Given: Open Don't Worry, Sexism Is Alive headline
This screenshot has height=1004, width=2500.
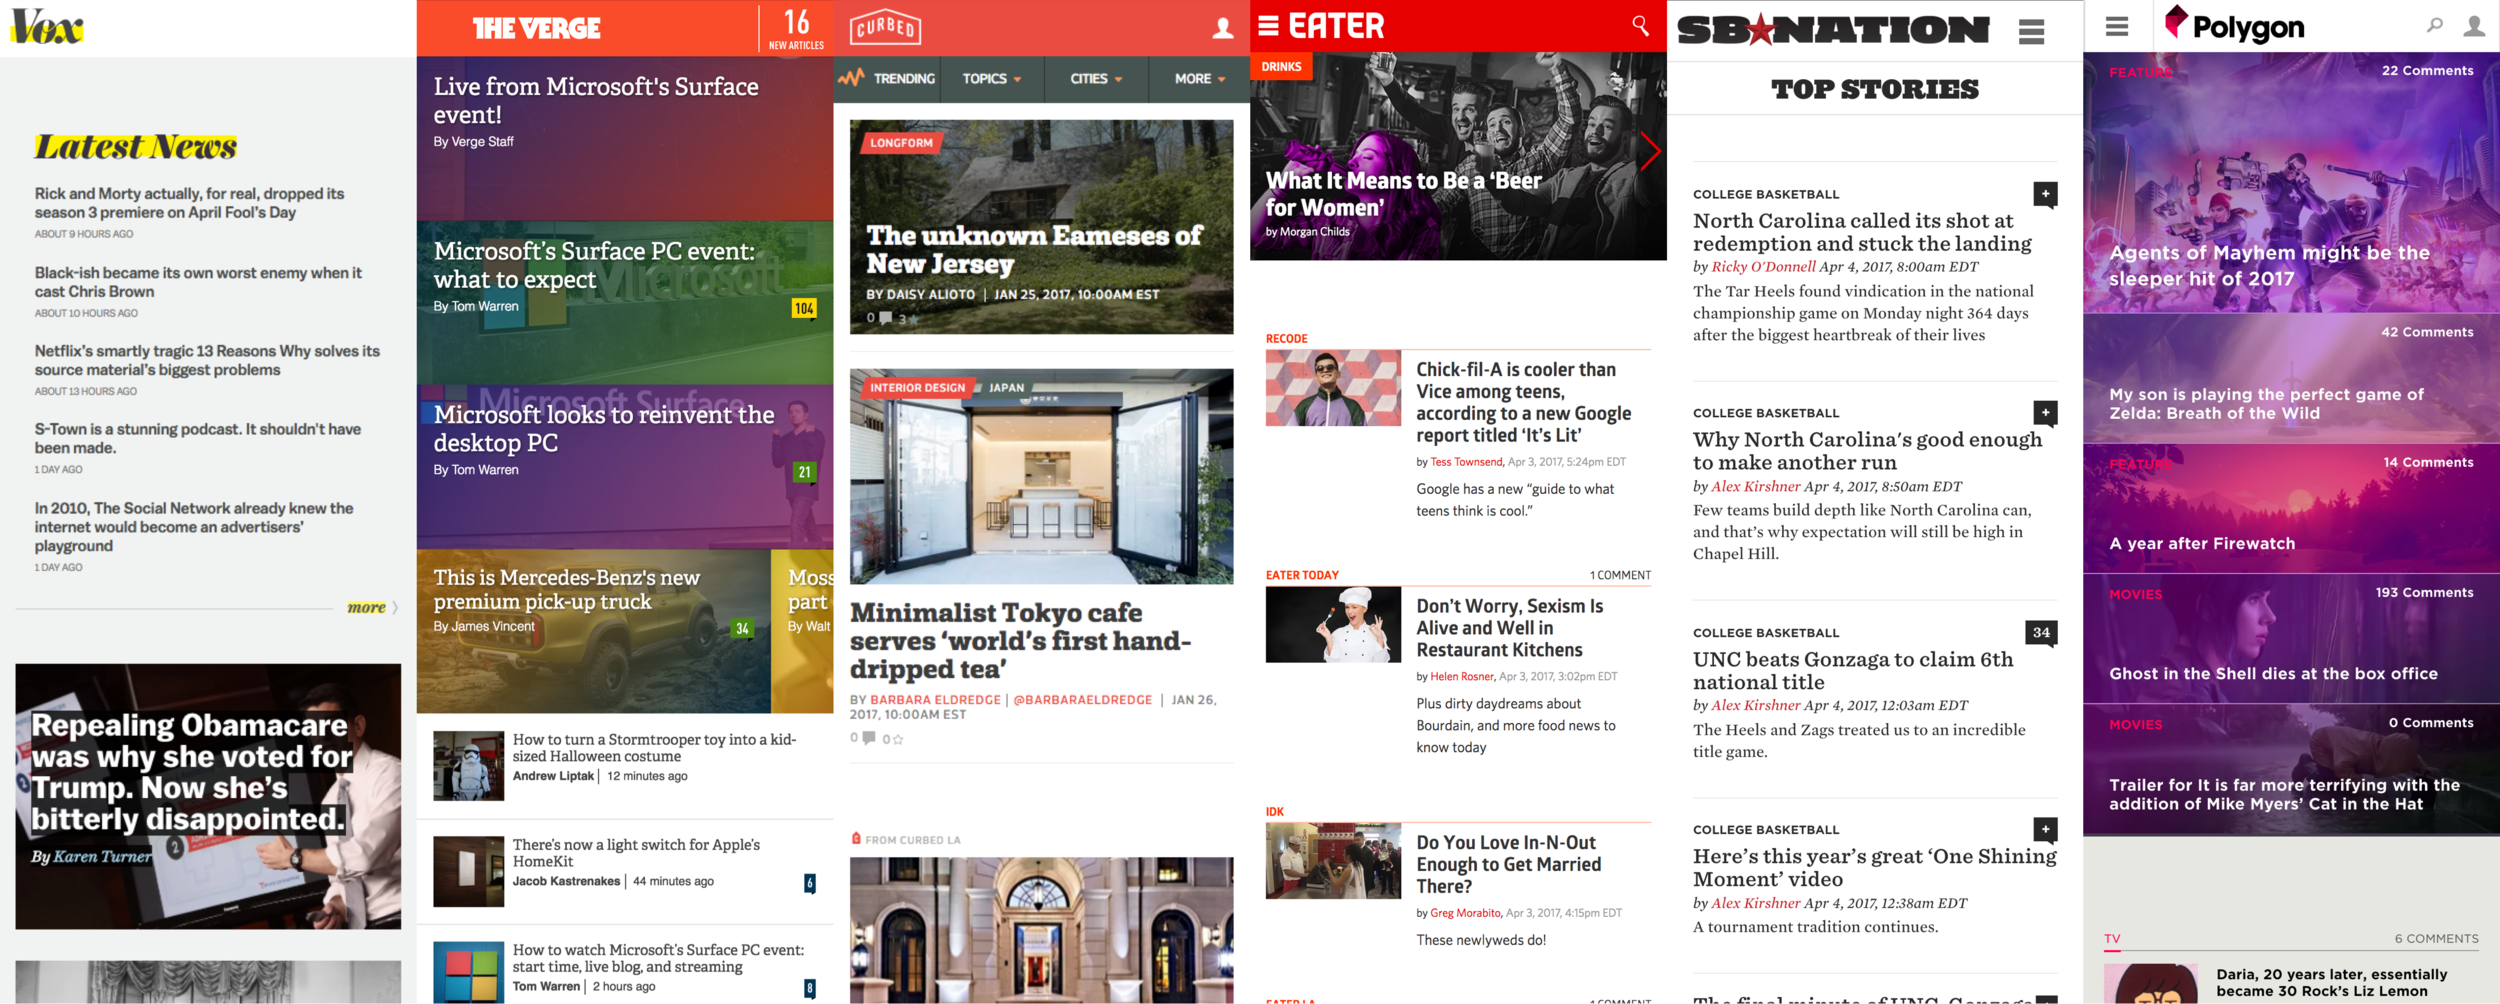Looking at the screenshot, I should 1509,627.
